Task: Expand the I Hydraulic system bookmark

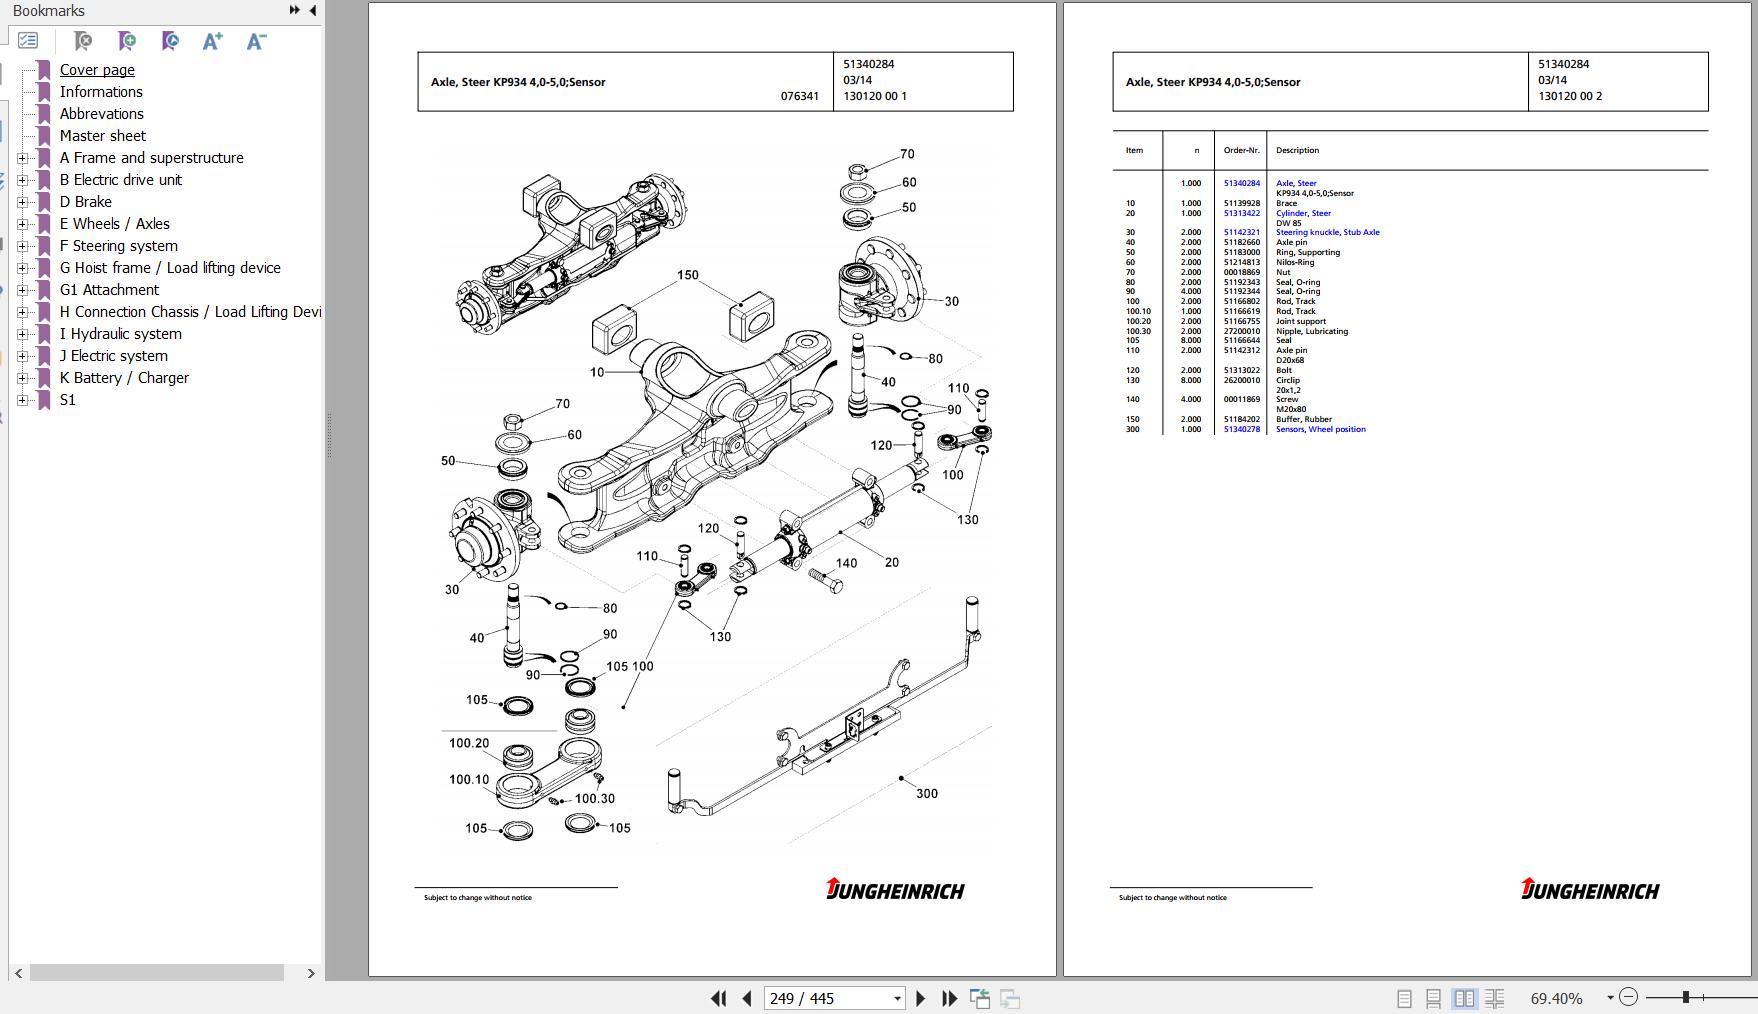Action: coord(22,334)
